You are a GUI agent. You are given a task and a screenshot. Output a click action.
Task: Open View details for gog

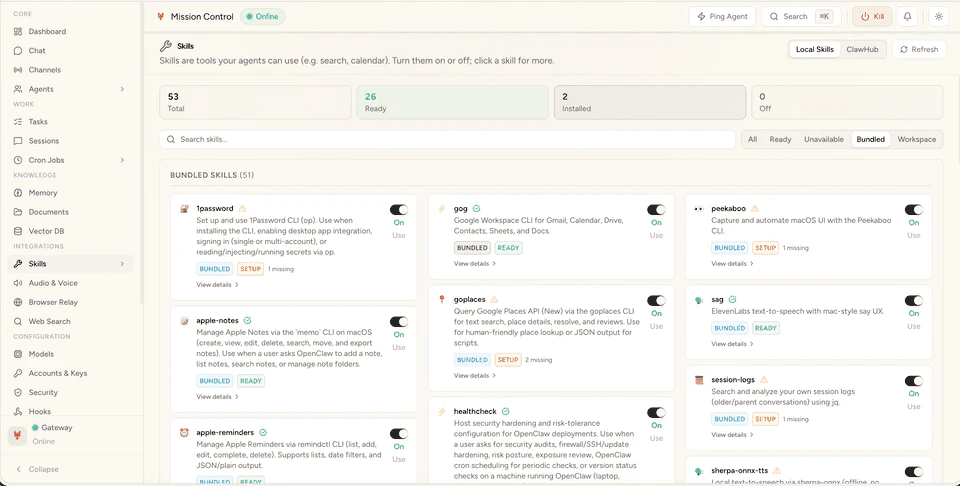click(474, 264)
